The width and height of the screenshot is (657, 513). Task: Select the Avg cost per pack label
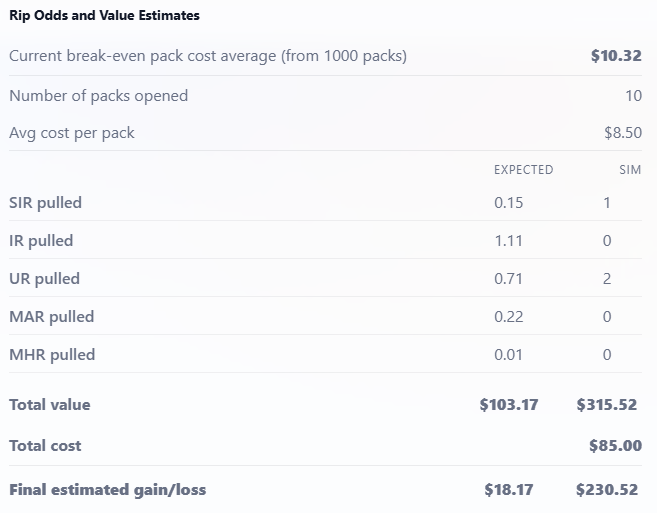click(x=72, y=133)
